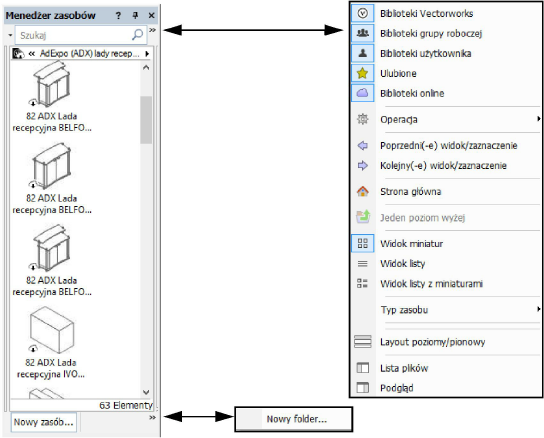Toggle the Ulubione star icon
The width and height of the screenshot is (544, 438).
[x=363, y=73]
